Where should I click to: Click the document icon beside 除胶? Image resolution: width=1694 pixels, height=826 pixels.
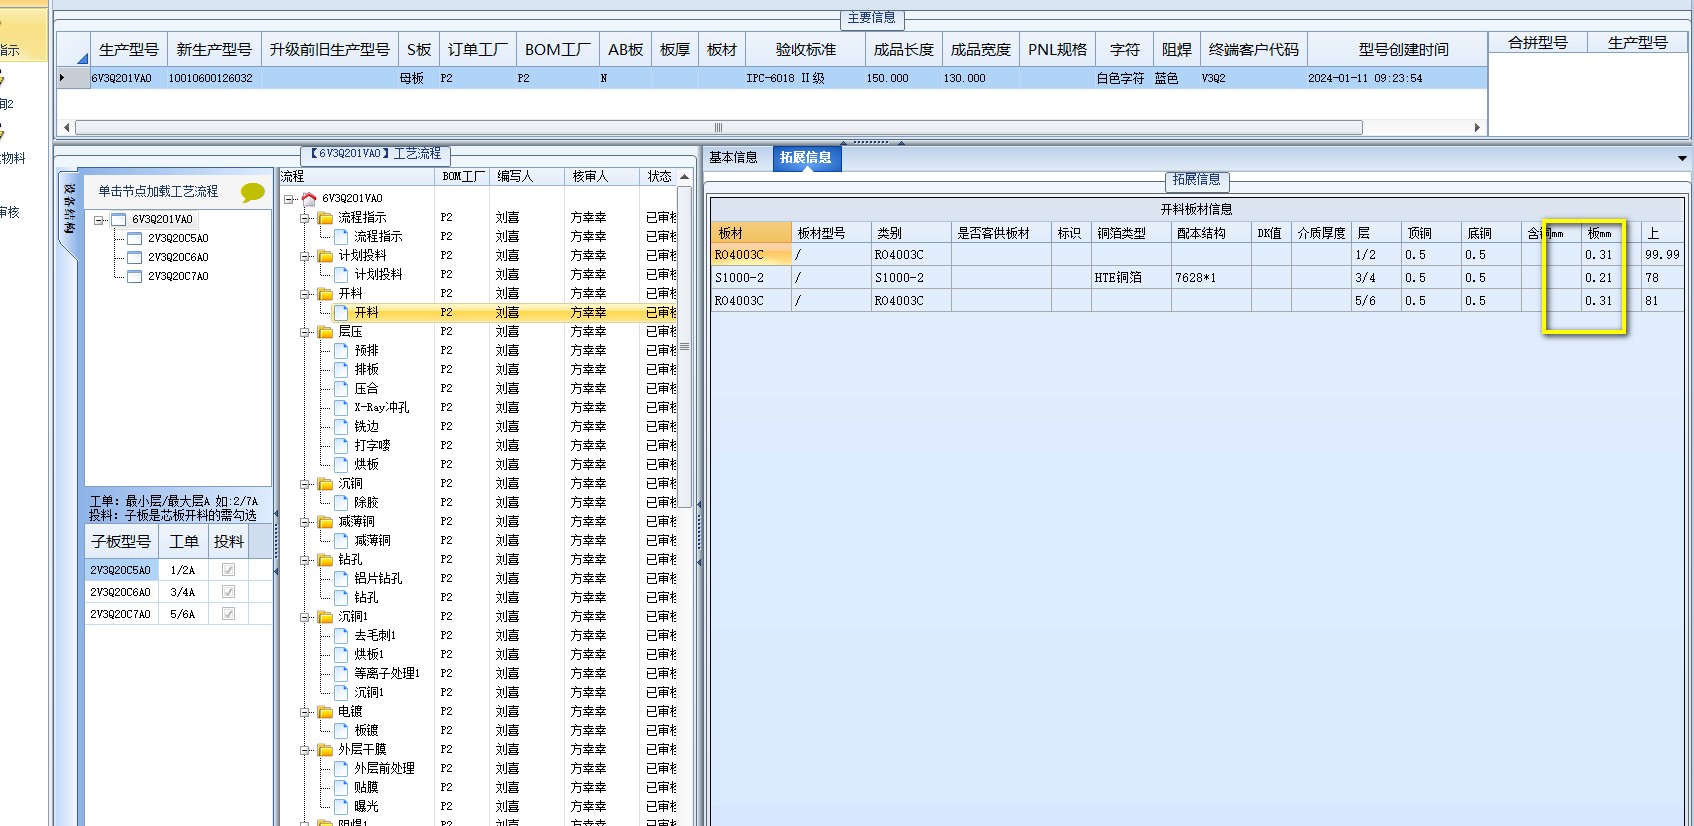tap(341, 502)
